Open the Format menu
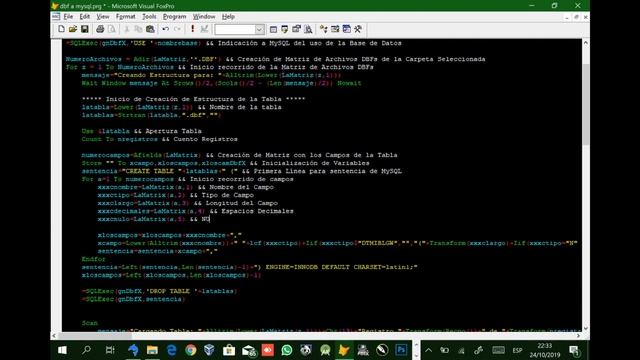Screen dimensions: 640x360 click(125, 17)
